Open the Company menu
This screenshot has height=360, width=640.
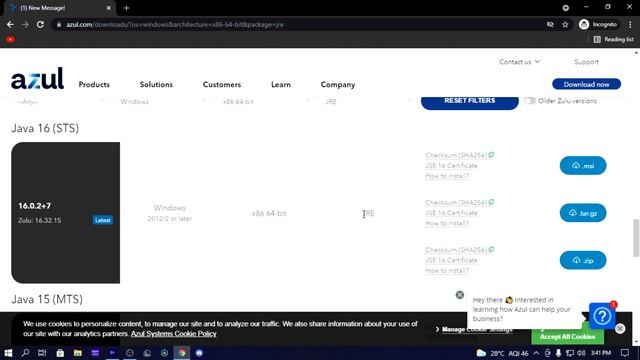click(x=338, y=84)
